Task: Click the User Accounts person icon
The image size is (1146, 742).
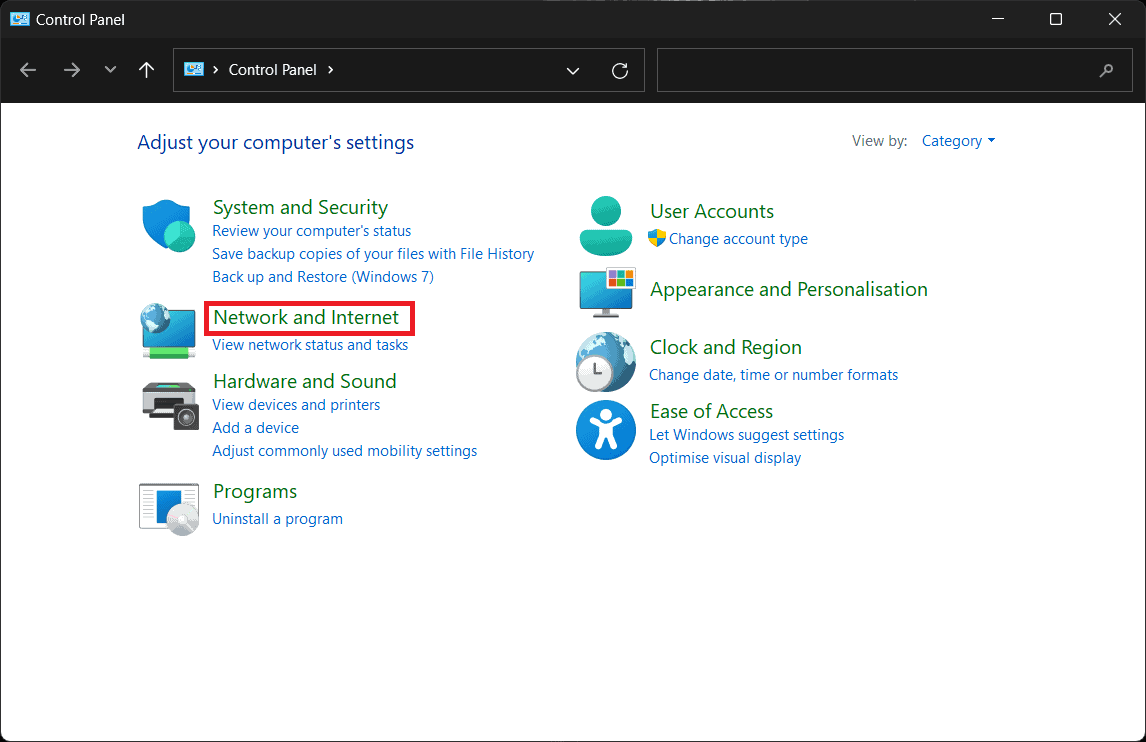Action: [x=606, y=226]
